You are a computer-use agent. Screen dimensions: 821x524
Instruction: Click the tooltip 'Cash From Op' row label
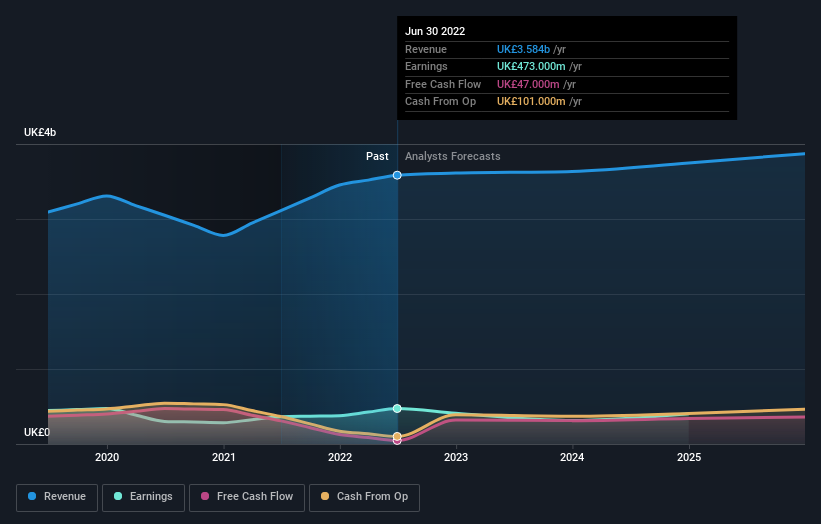440,102
